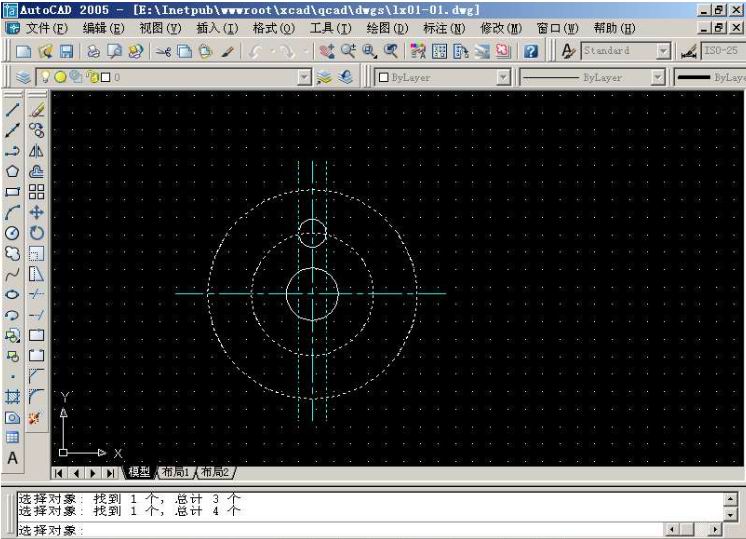The height and width of the screenshot is (539, 746).
Task: Open the Standard text style dropdown
Action: [x=663, y=51]
